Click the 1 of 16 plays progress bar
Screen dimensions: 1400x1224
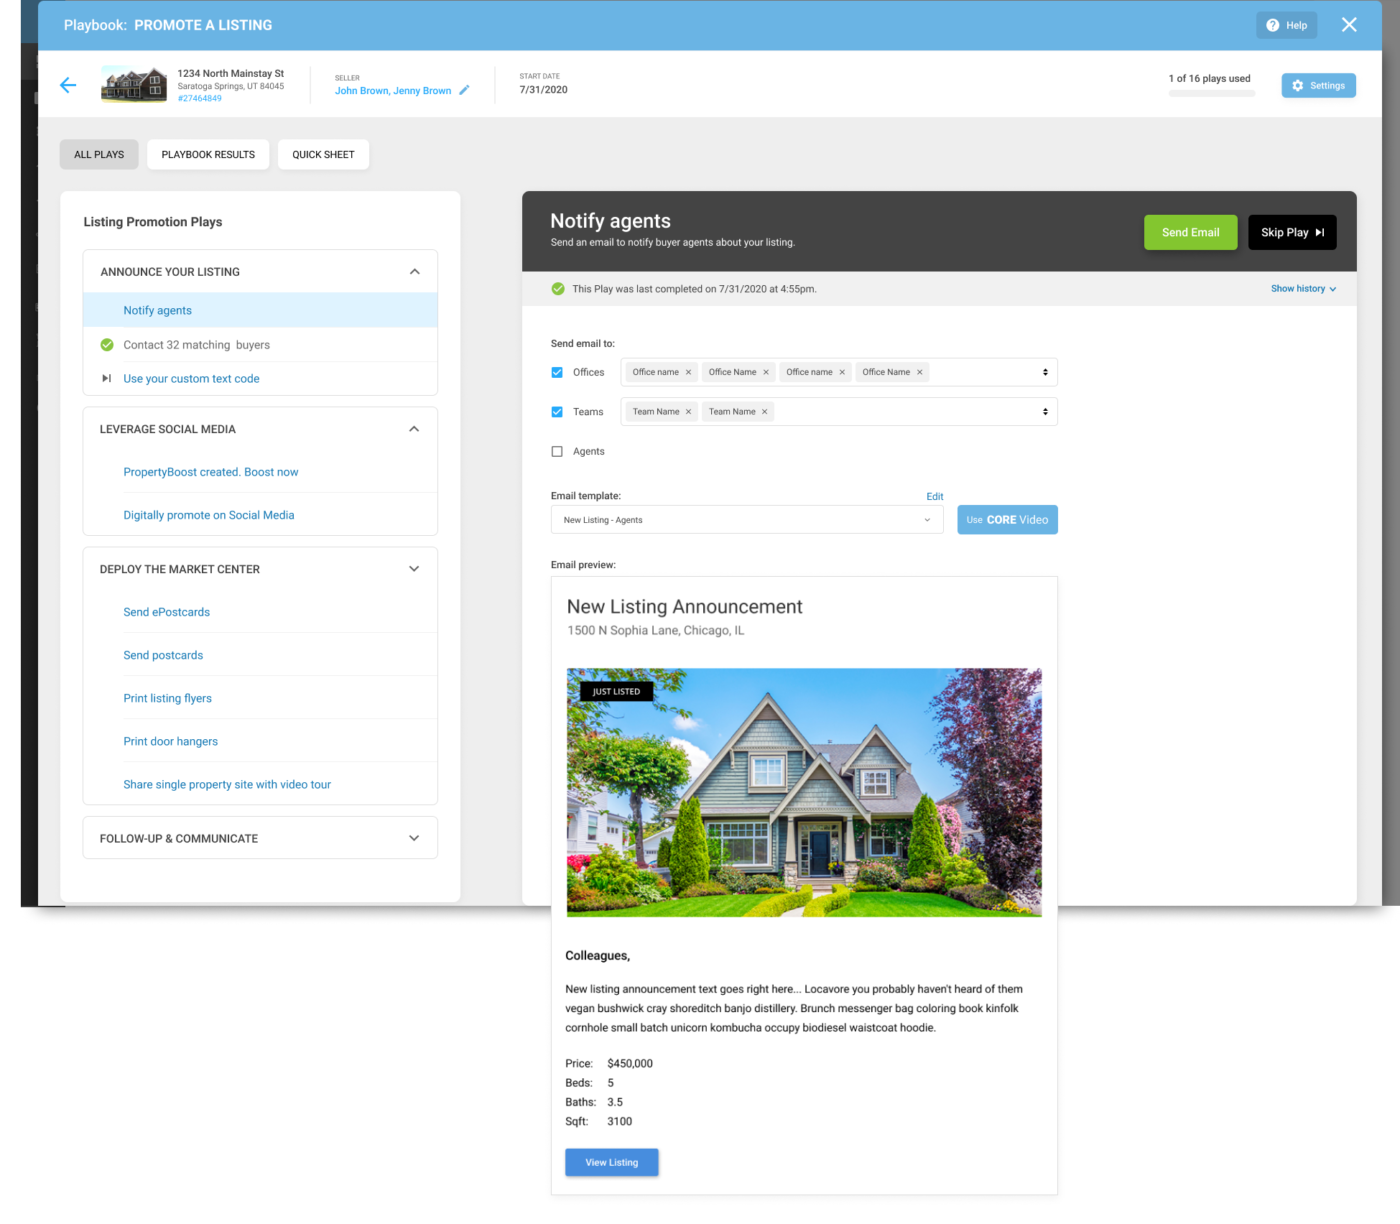click(x=1211, y=92)
